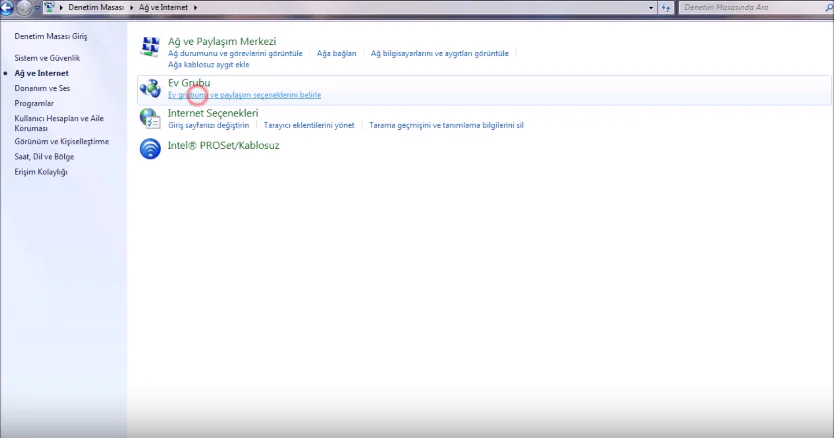The height and width of the screenshot is (438, 834).
Task: Click Tarayıcı eklentilerini yönet link
Action: coord(309,125)
